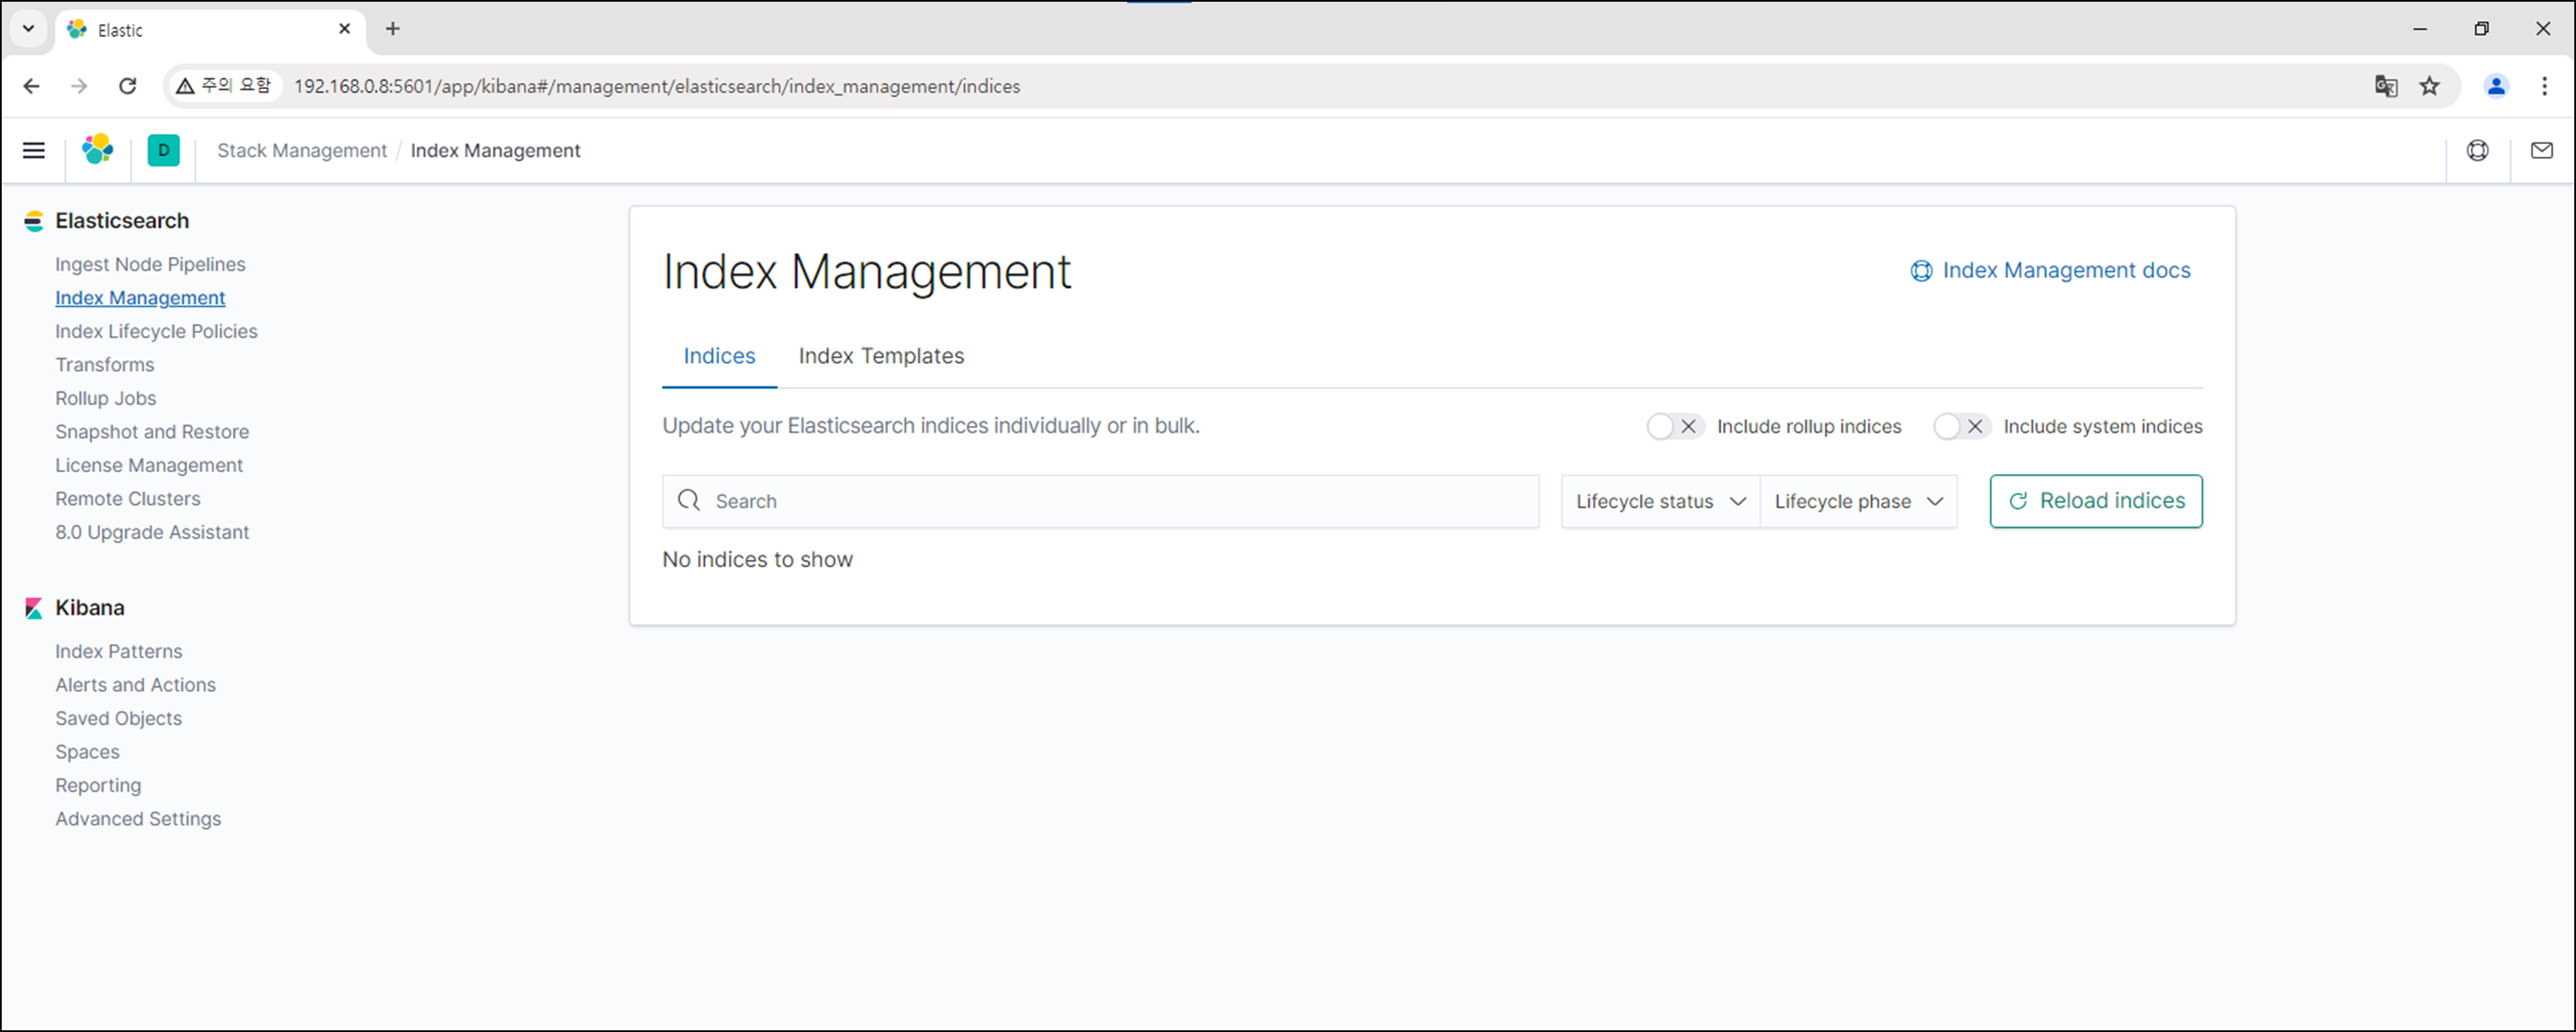Open the help menu lifebuoy icon
The height and width of the screenshot is (1032, 2576).
point(2477,150)
